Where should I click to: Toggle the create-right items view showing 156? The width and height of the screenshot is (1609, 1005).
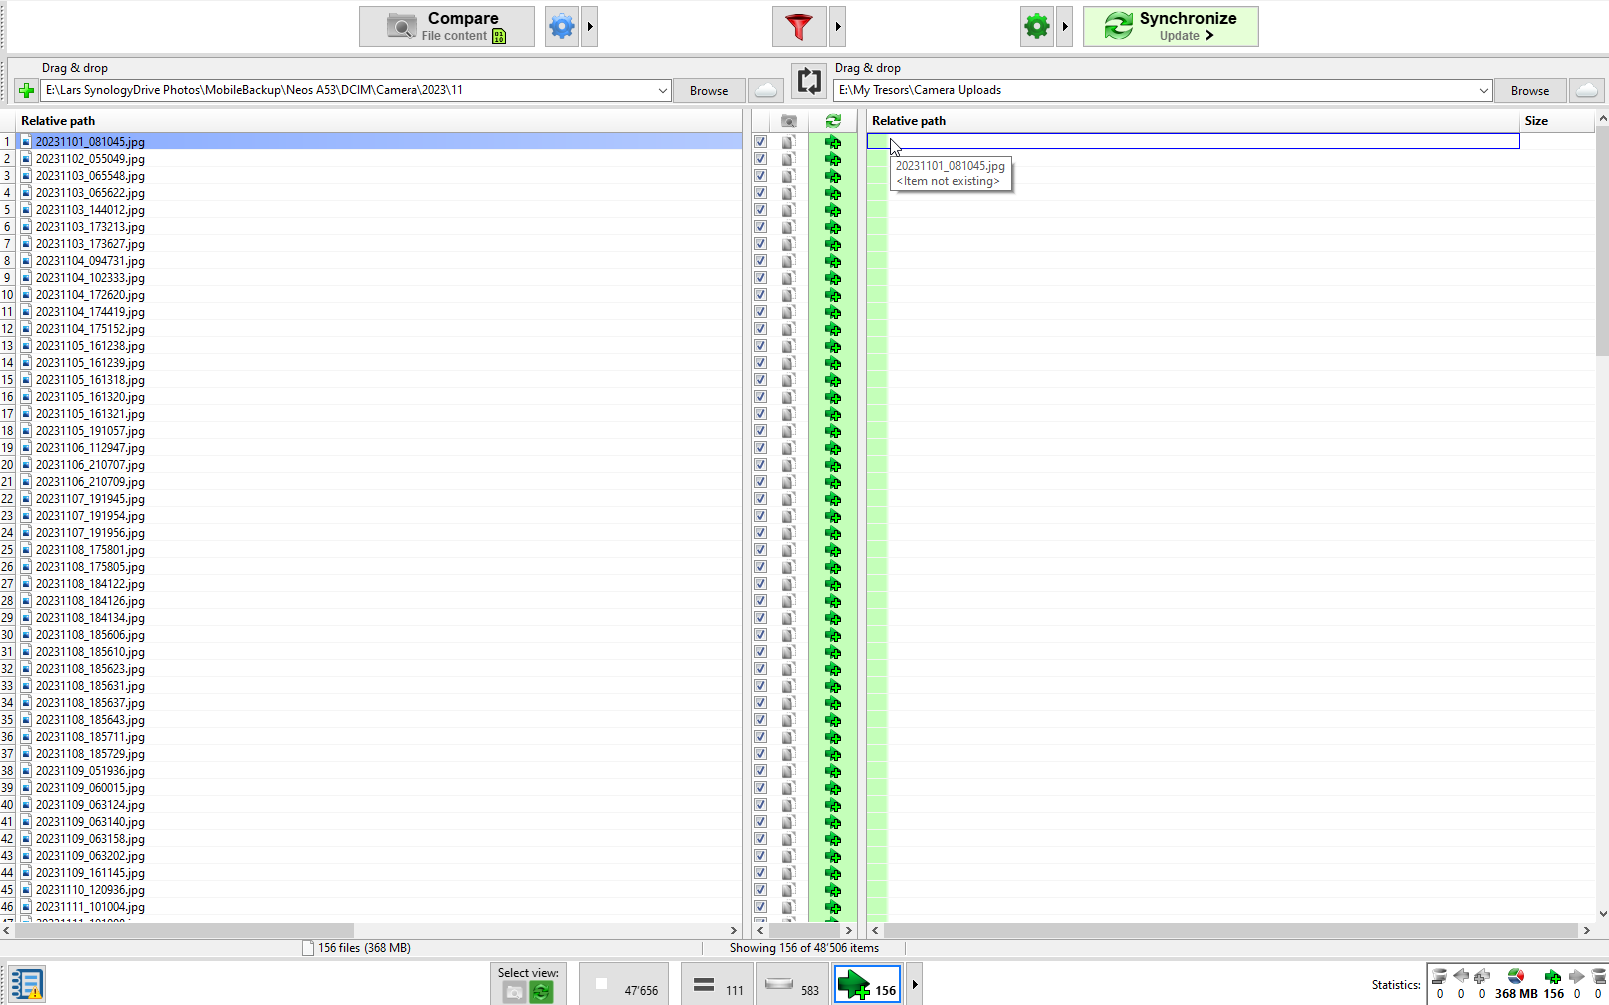point(868,984)
